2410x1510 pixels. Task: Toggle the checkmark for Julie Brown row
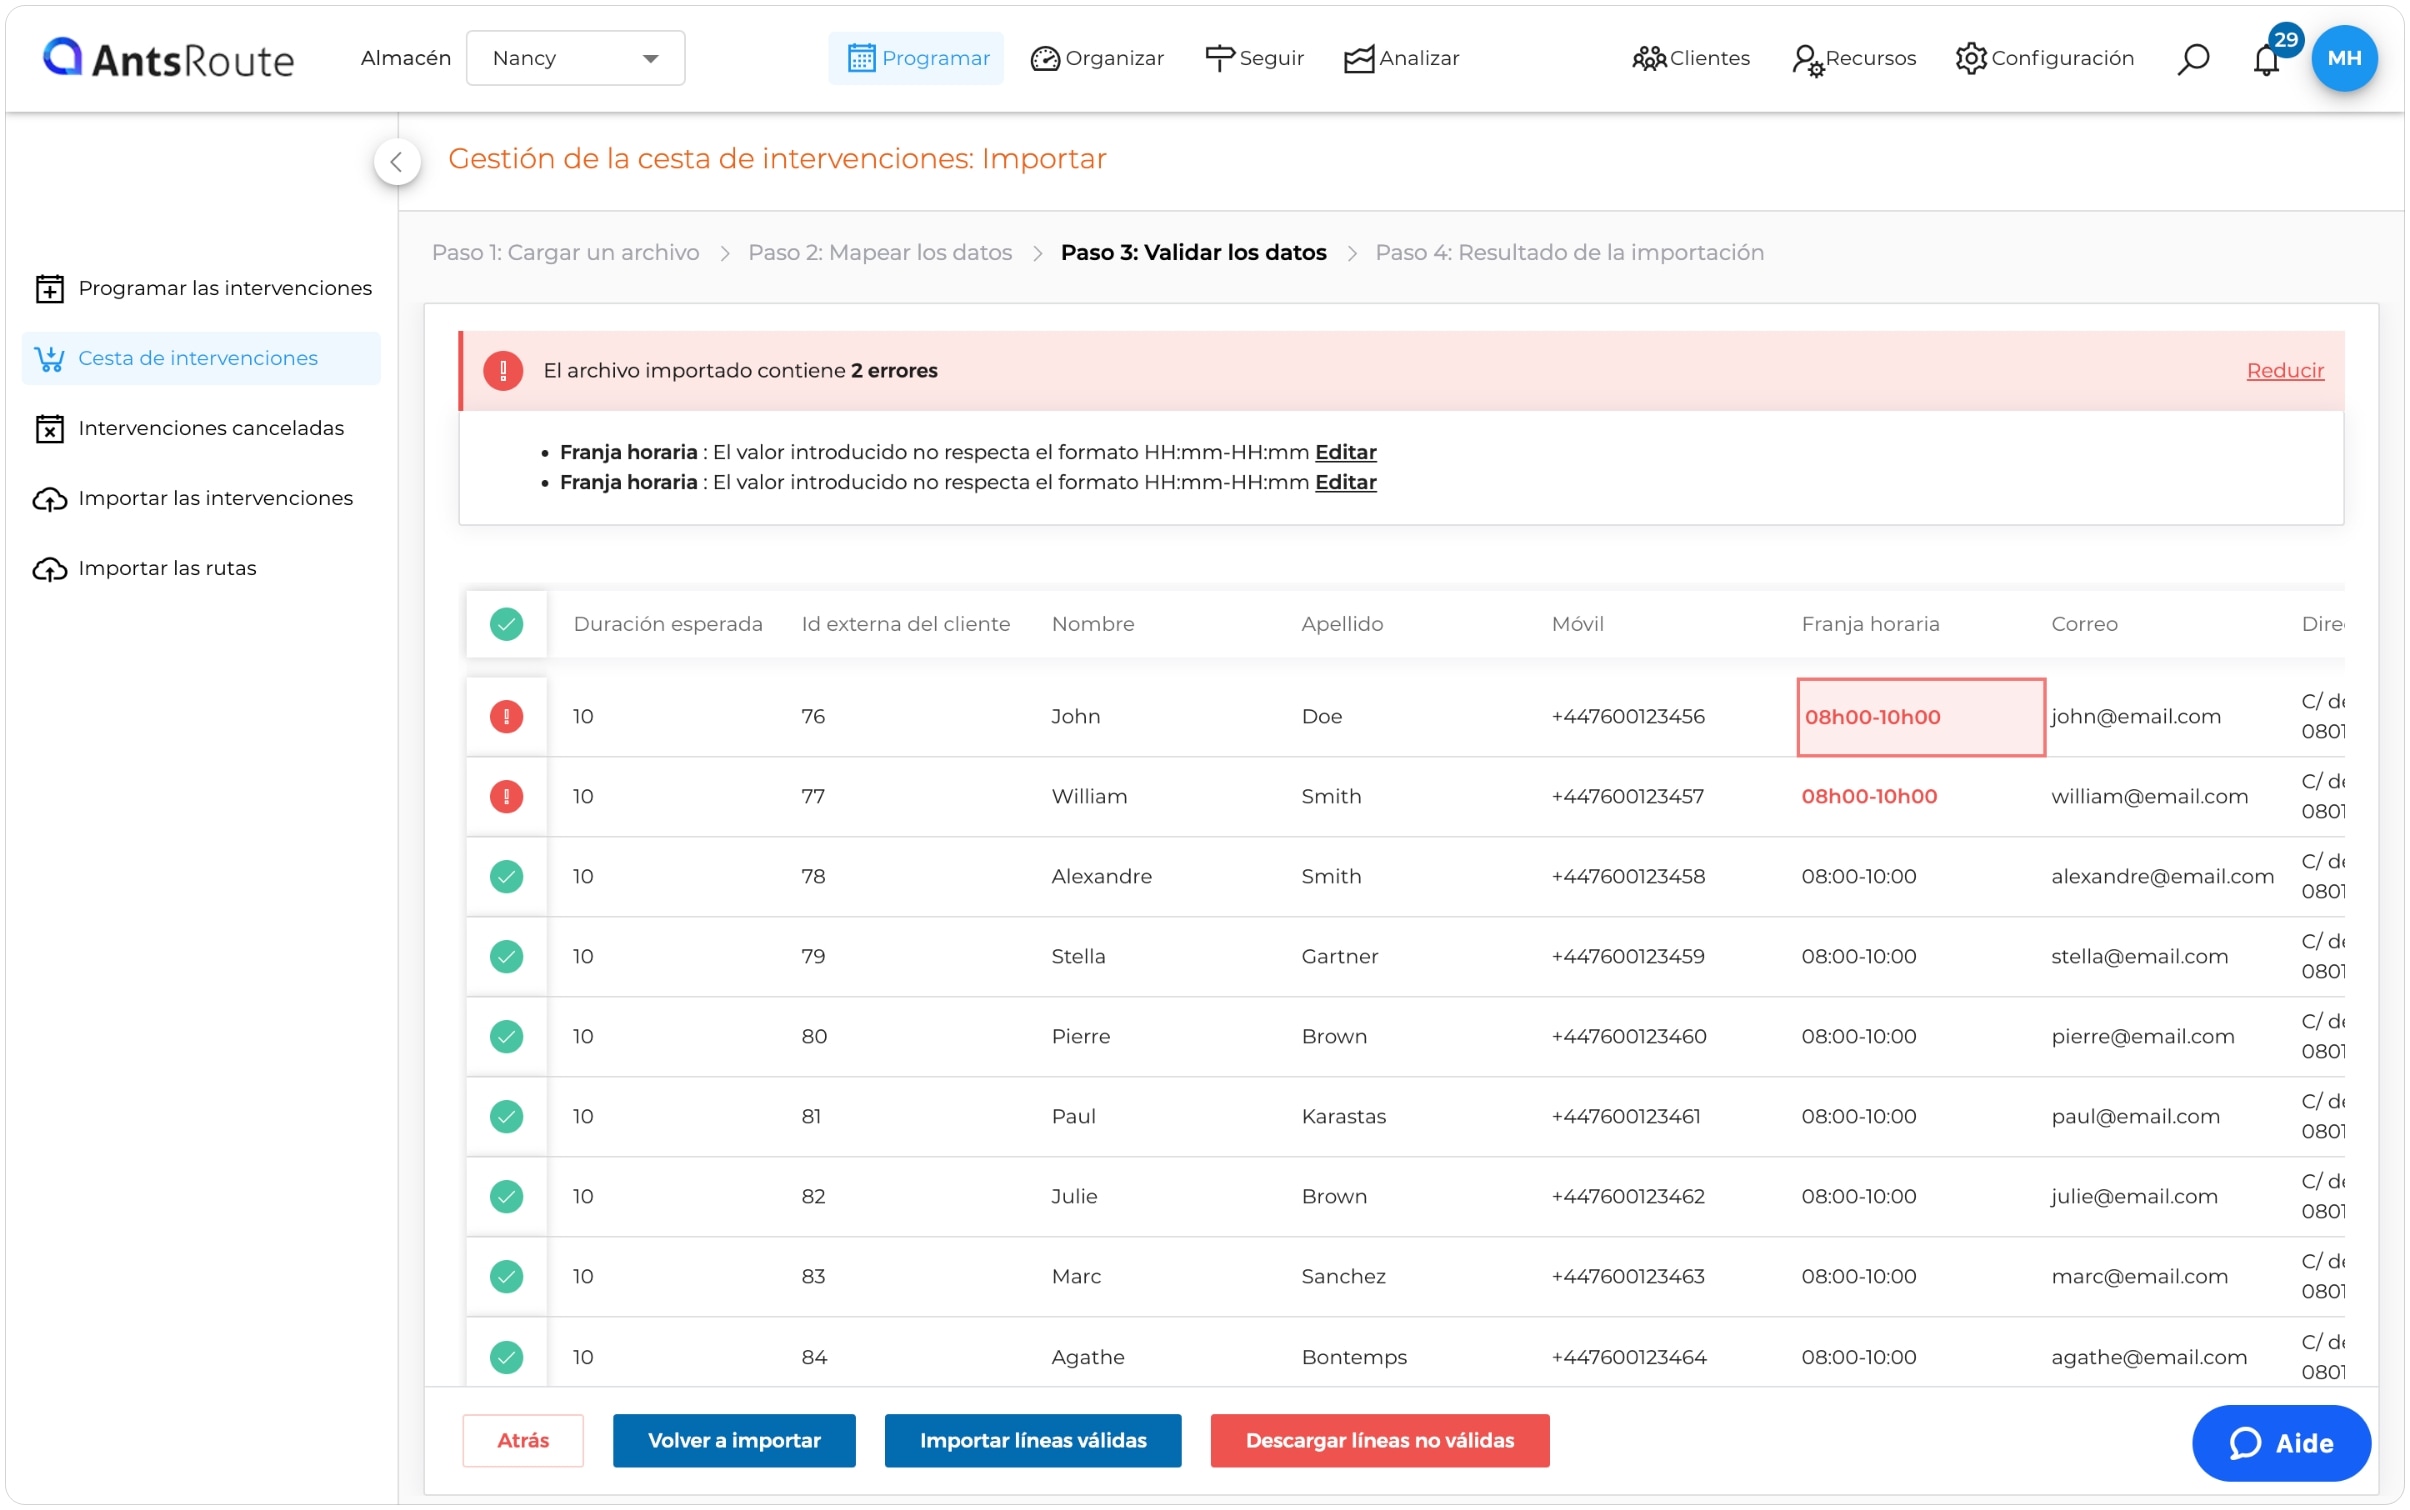506,1196
